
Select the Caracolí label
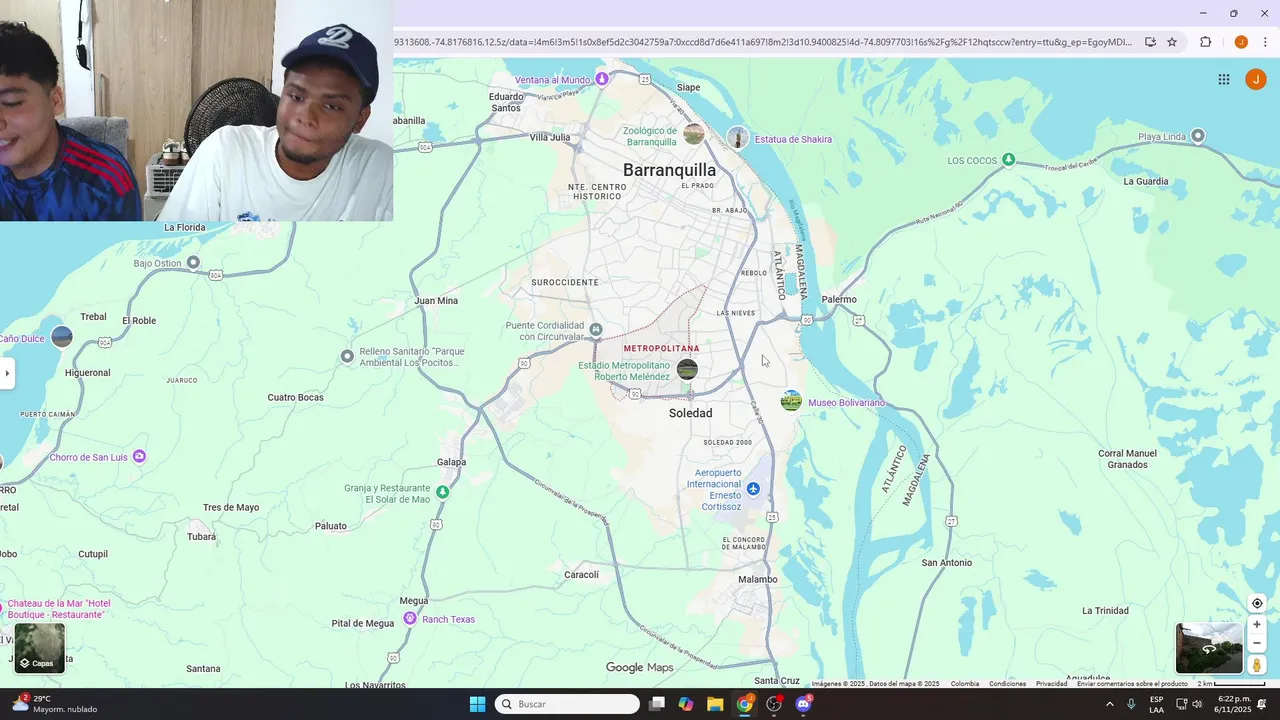pos(581,575)
